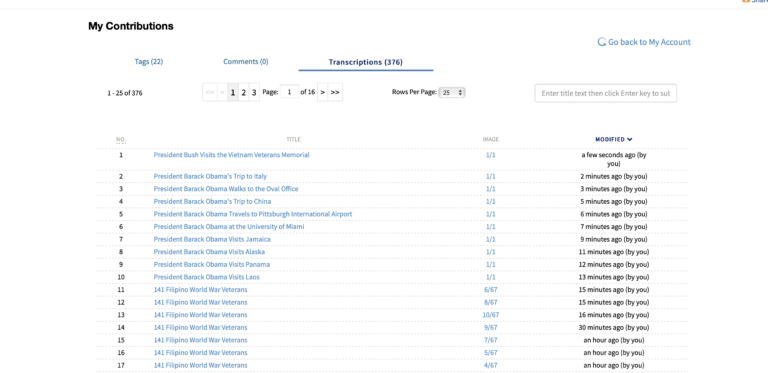Open President Barack Obama Walks to the Oval Office
This screenshot has height=373, width=768.
pos(226,189)
